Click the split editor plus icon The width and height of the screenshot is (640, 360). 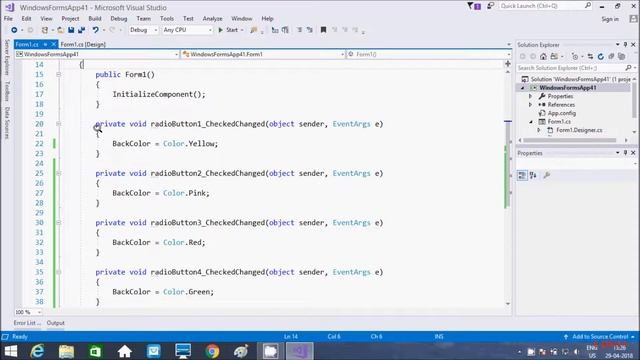click(508, 64)
